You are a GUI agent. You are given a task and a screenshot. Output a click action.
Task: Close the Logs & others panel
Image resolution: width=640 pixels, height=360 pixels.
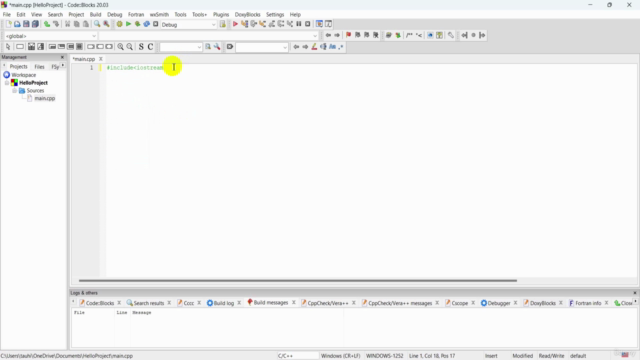[x=635, y=293]
